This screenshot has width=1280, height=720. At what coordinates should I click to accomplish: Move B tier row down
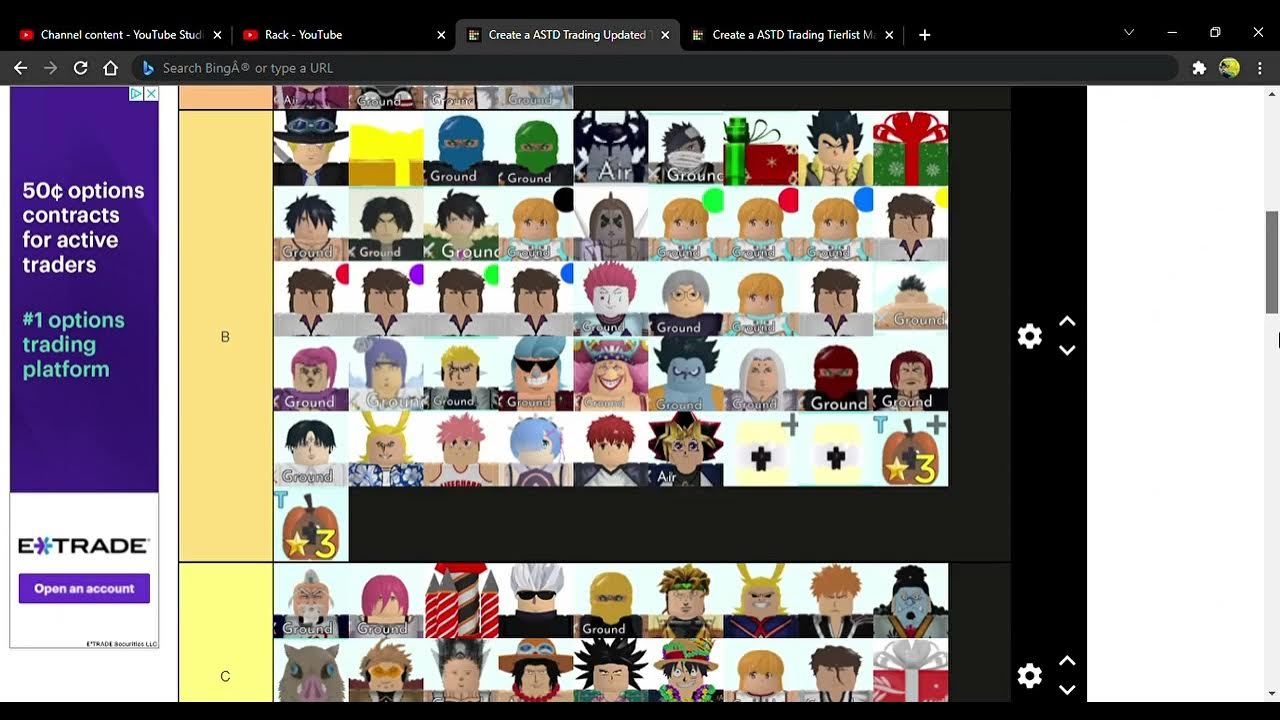(x=1067, y=350)
